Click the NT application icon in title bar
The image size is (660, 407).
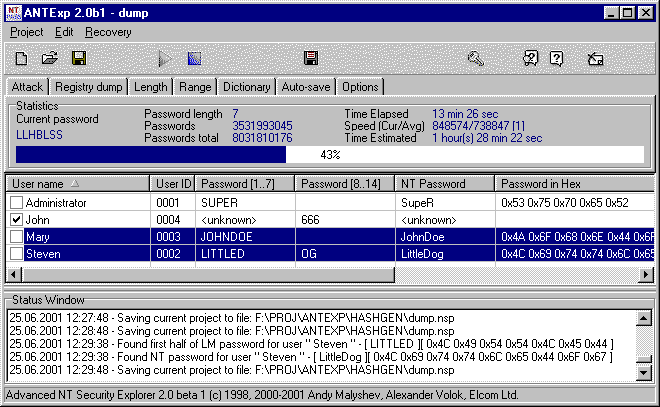pyautogui.click(x=13, y=13)
